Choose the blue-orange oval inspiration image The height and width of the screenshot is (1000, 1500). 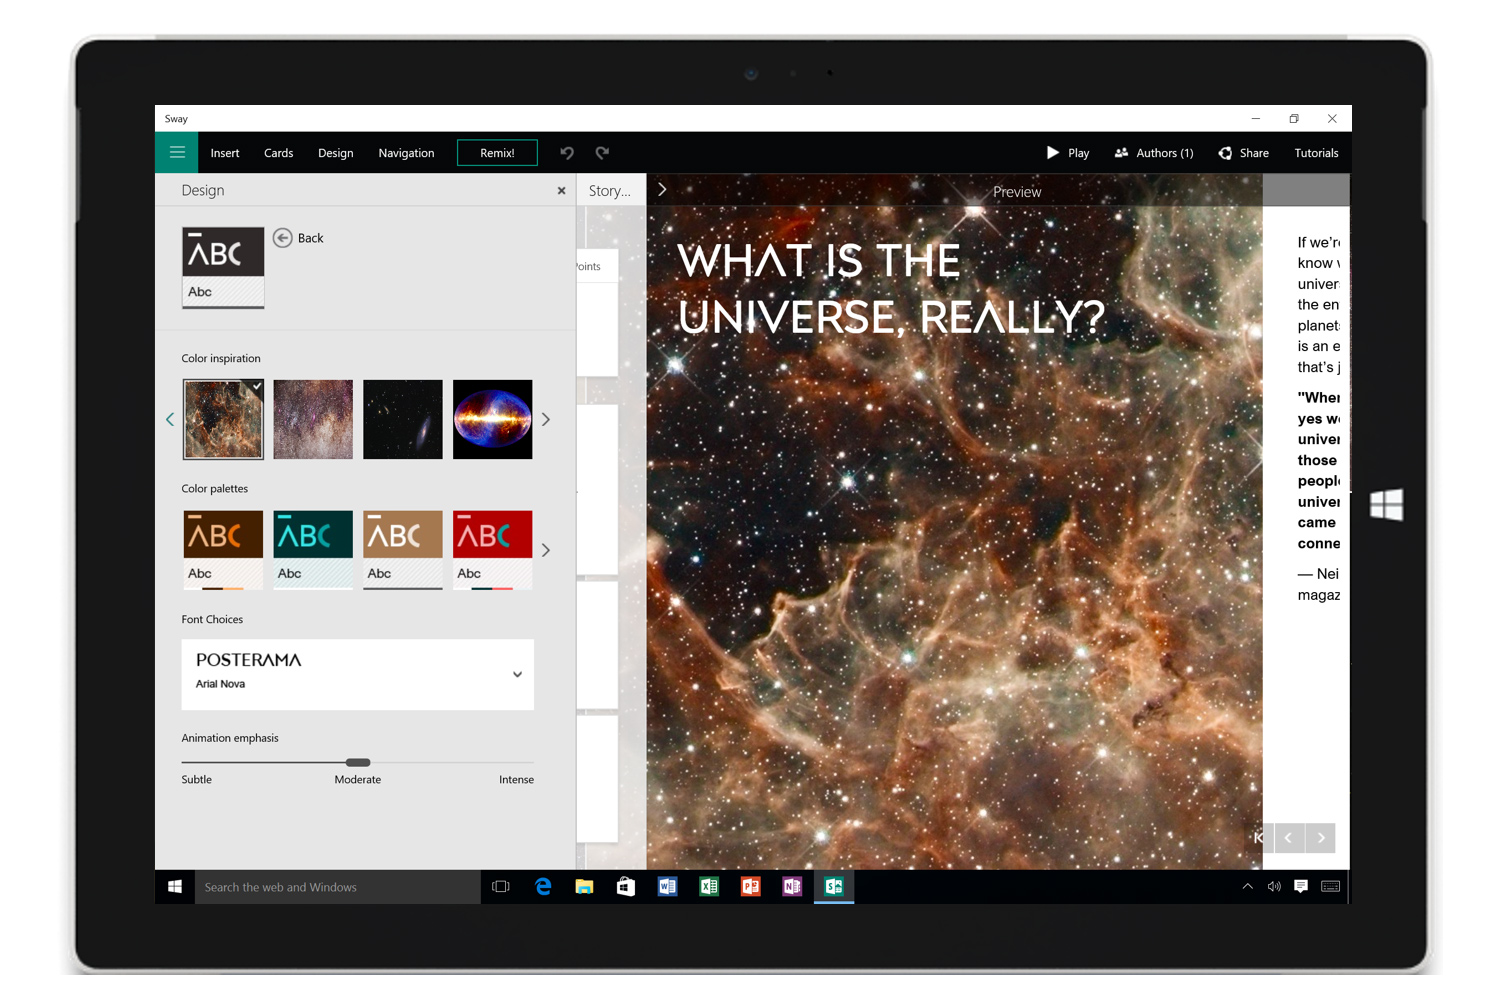click(x=492, y=419)
